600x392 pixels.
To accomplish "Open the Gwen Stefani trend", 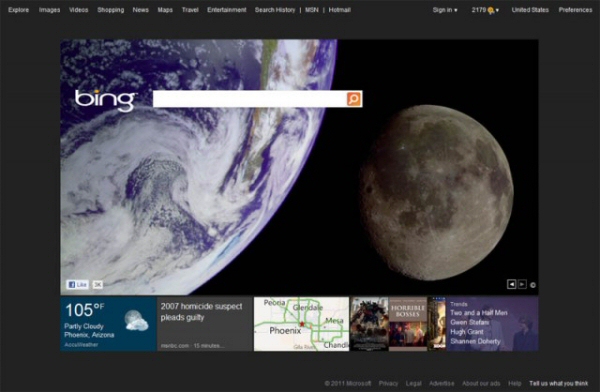I will click(470, 322).
